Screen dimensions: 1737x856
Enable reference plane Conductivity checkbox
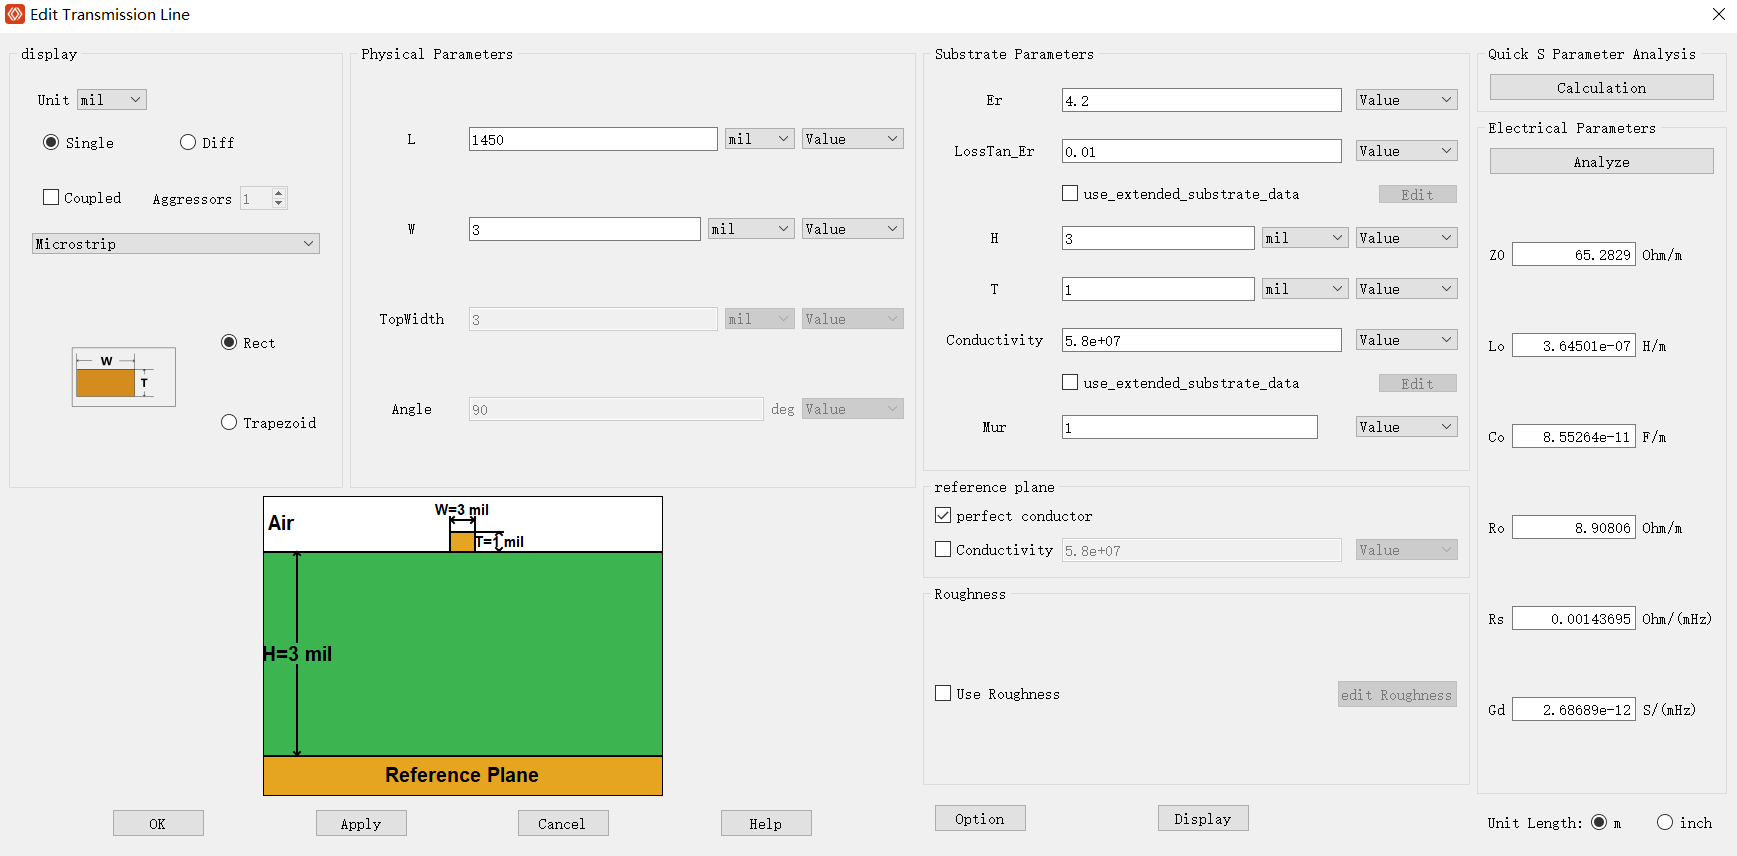pyautogui.click(x=943, y=549)
